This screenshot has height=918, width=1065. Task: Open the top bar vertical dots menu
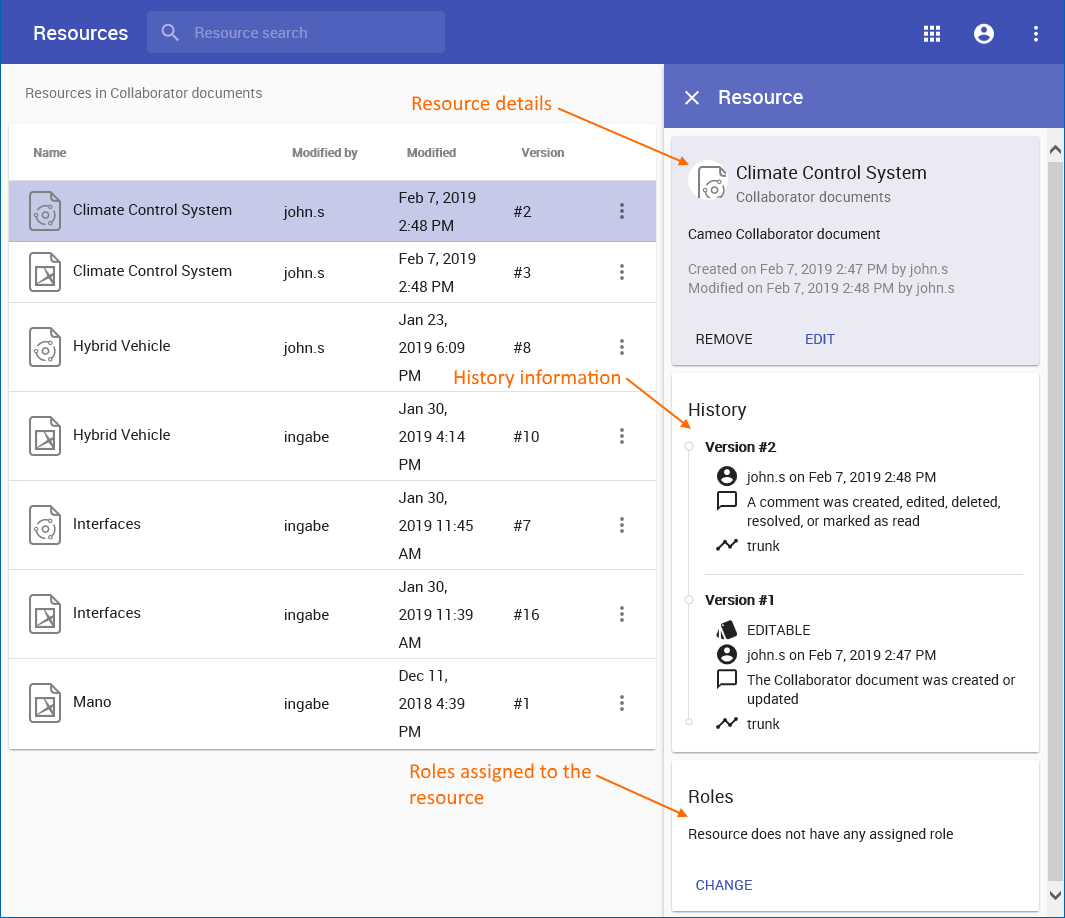(x=1036, y=33)
